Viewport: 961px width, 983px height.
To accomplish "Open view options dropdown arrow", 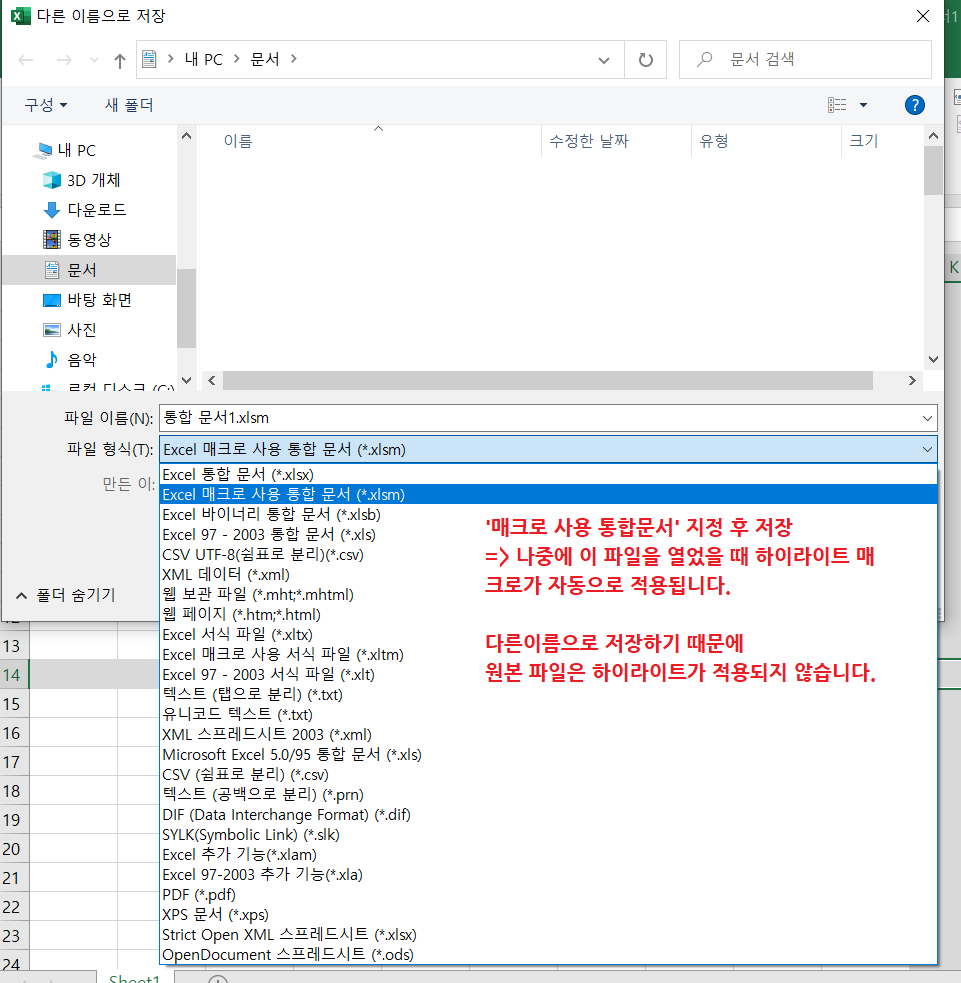I will click(x=863, y=105).
